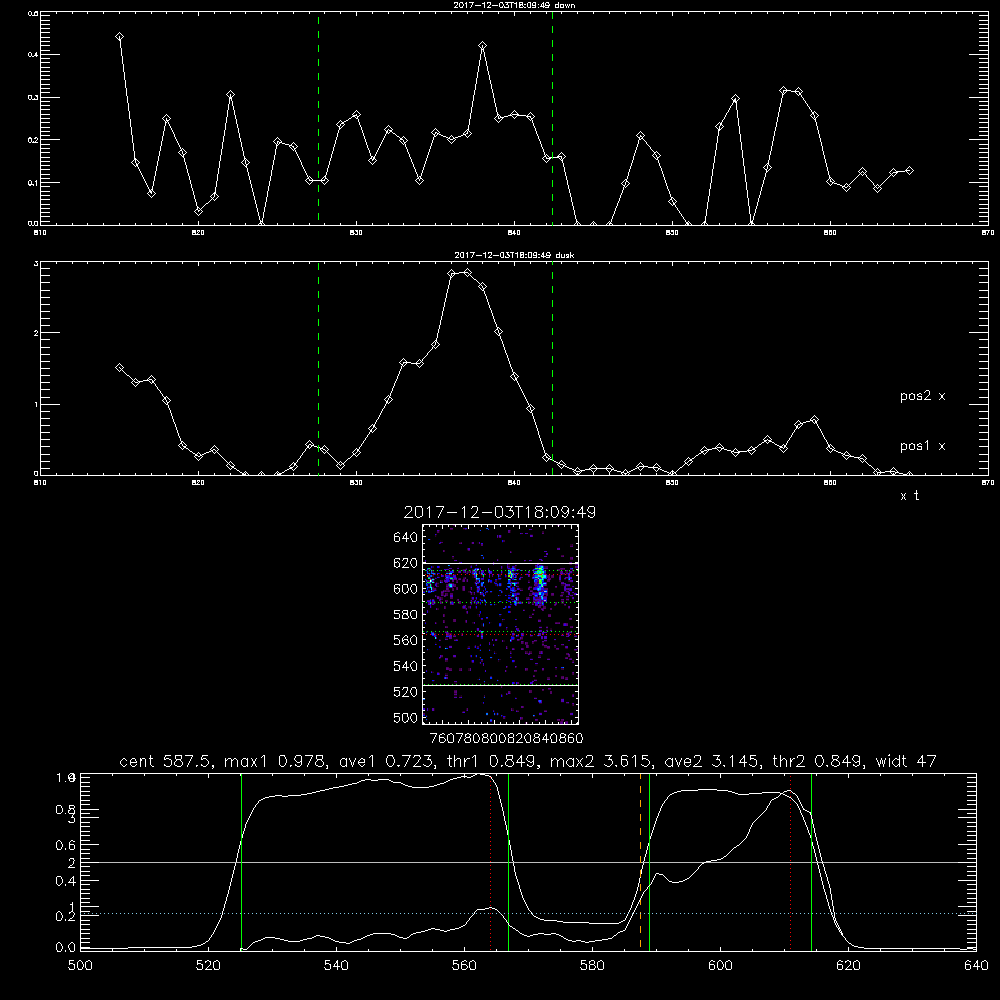
Task: Click the green vertical line near 614 in bottom plot
Action: pyautogui.click(x=811, y=862)
